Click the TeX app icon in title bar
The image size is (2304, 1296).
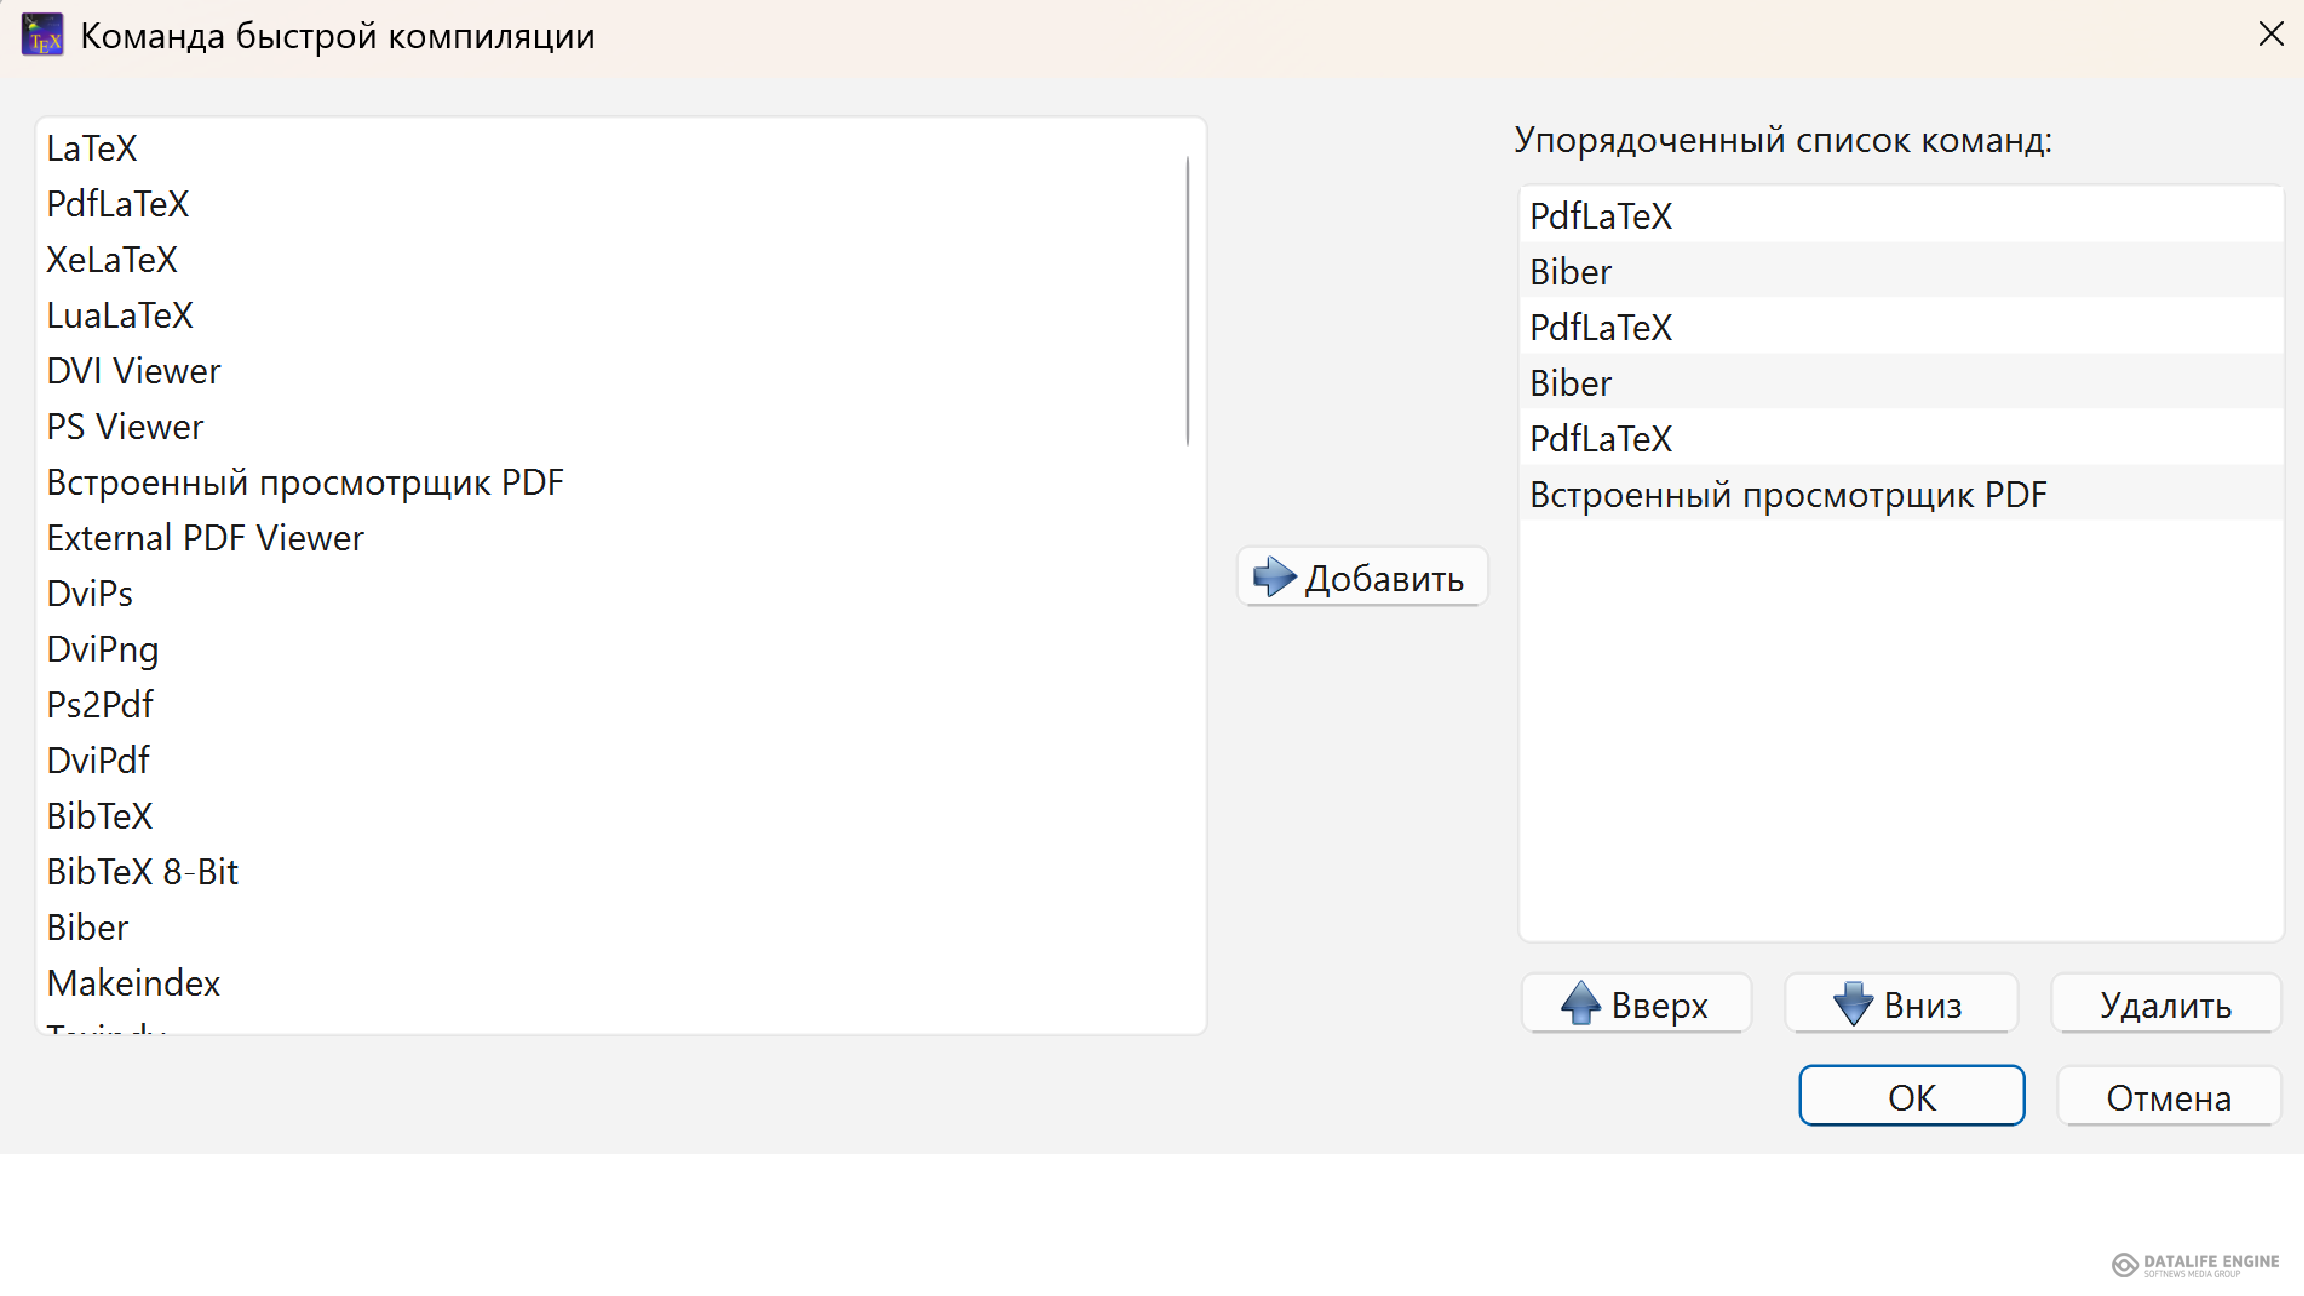click(42, 35)
